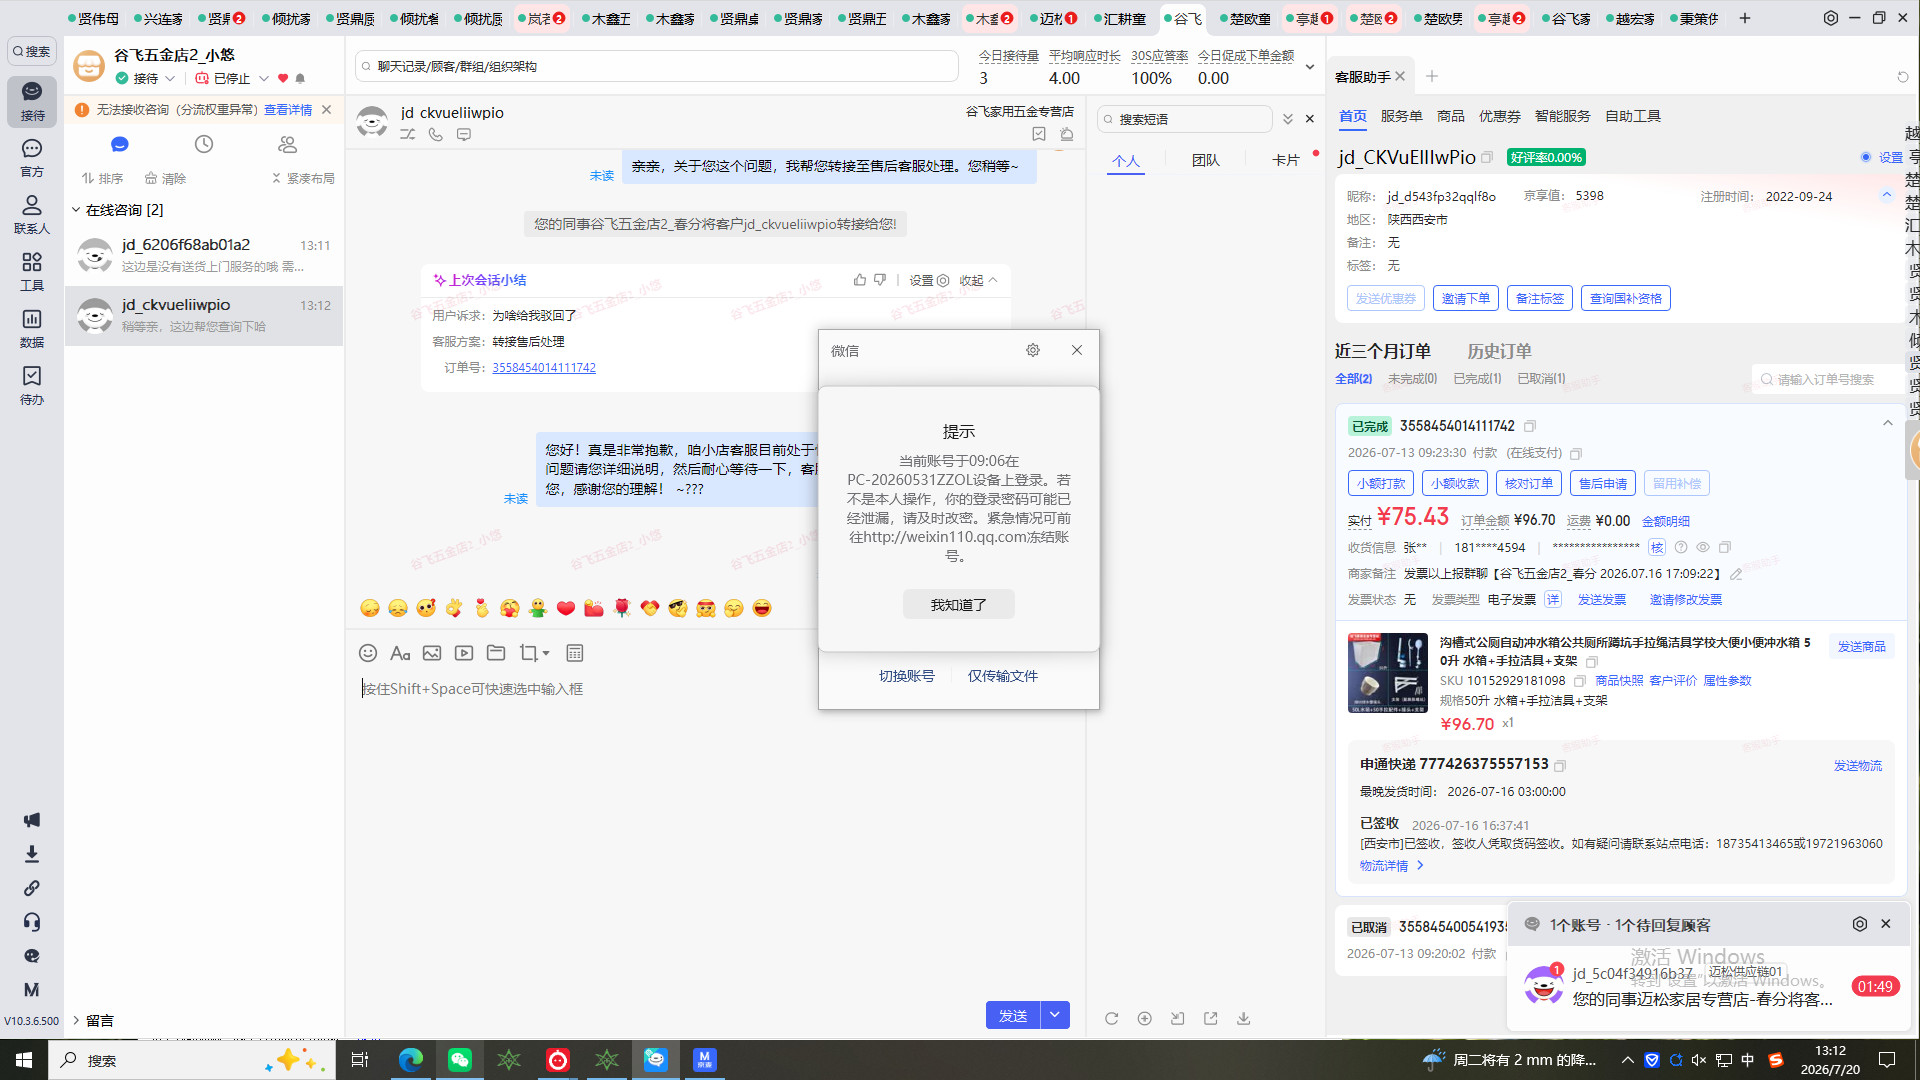Open the settings gear in the 微信 dialog
The height and width of the screenshot is (1080, 1920).
pos(1033,350)
